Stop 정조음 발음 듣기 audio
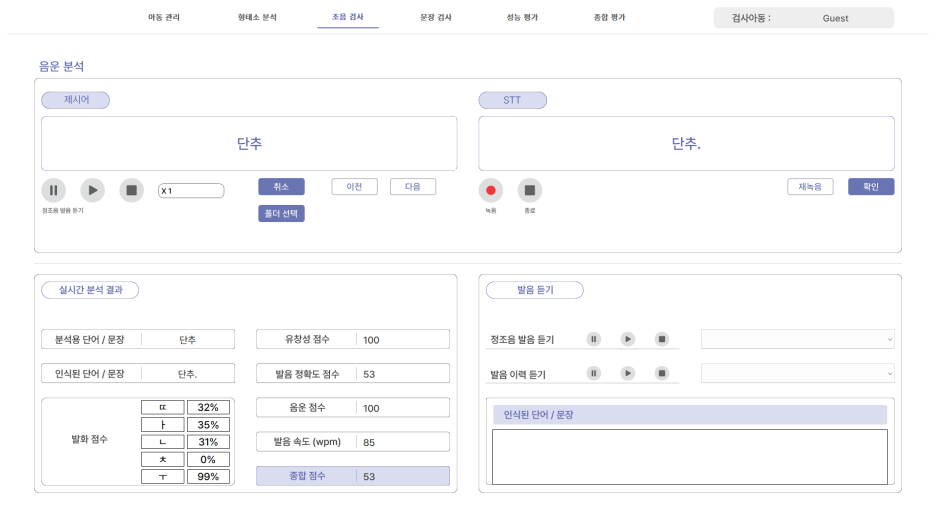 661,339
